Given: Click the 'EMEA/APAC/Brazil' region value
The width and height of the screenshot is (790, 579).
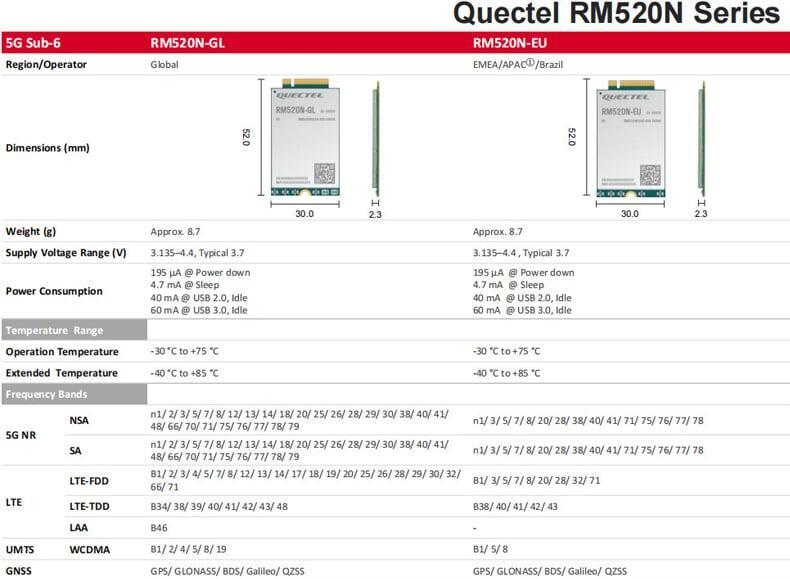Looking at the screenshot, I should [x=518, y=64].
